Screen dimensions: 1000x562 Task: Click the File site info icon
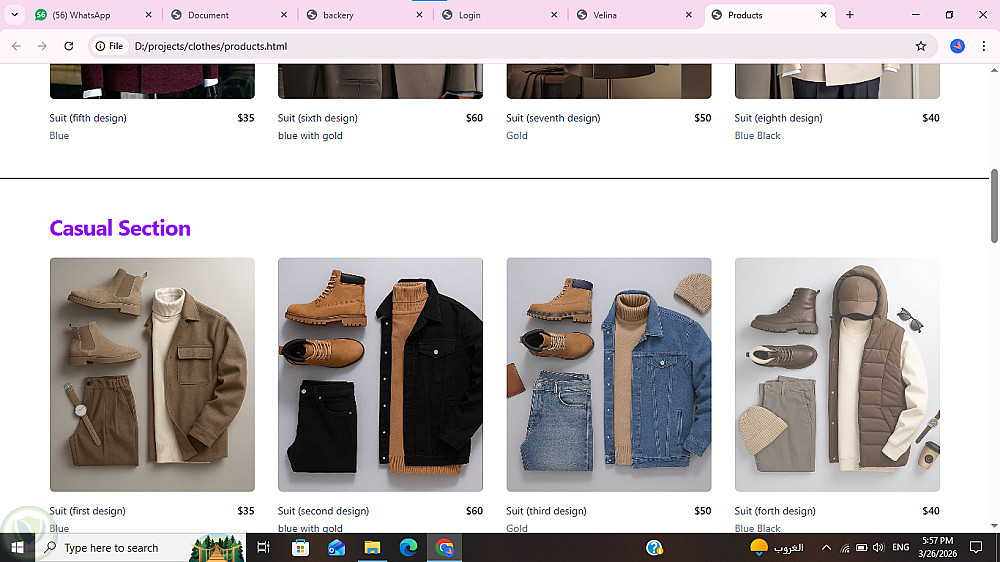tap(109, 46)
